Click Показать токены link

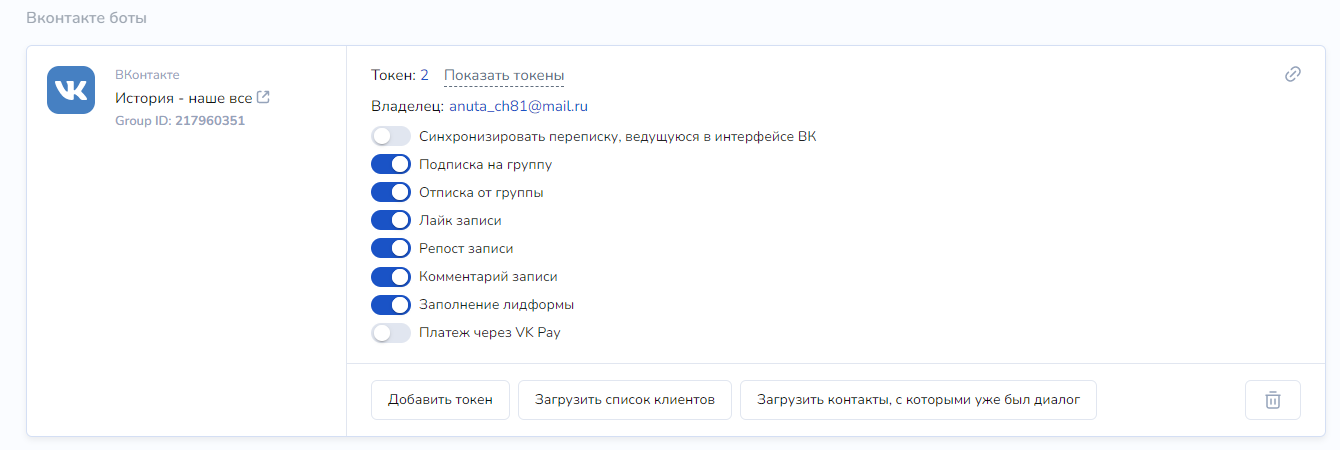click(x=504, y=76)
